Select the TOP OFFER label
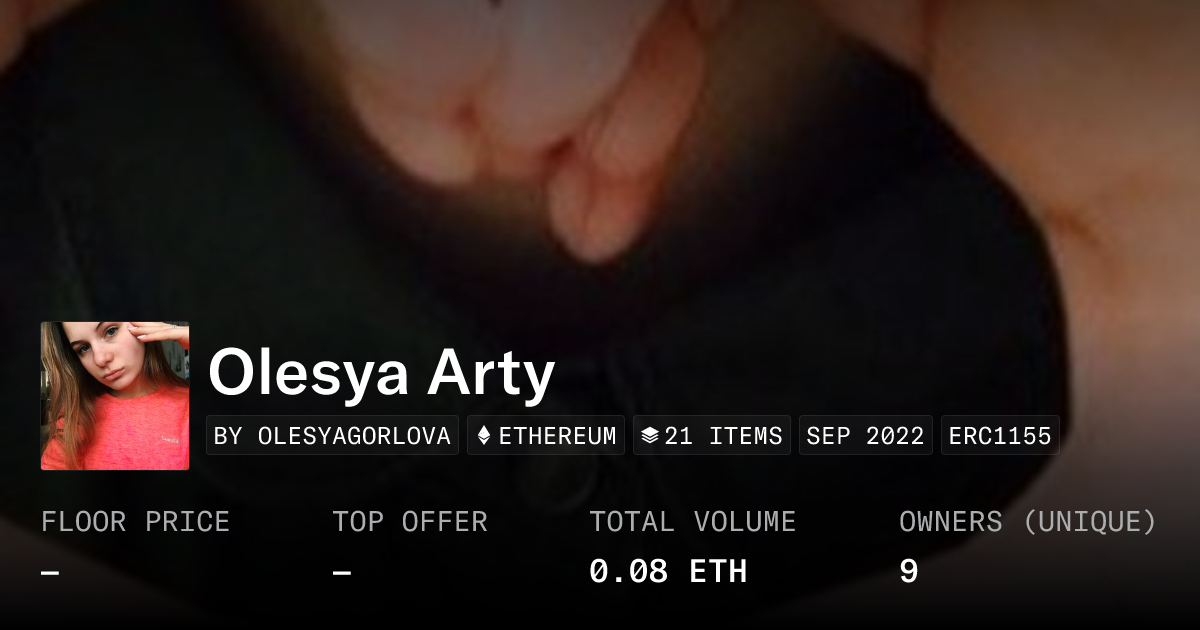The height and width of the screenshot is (630, 1200). click(x=410, y=522)
